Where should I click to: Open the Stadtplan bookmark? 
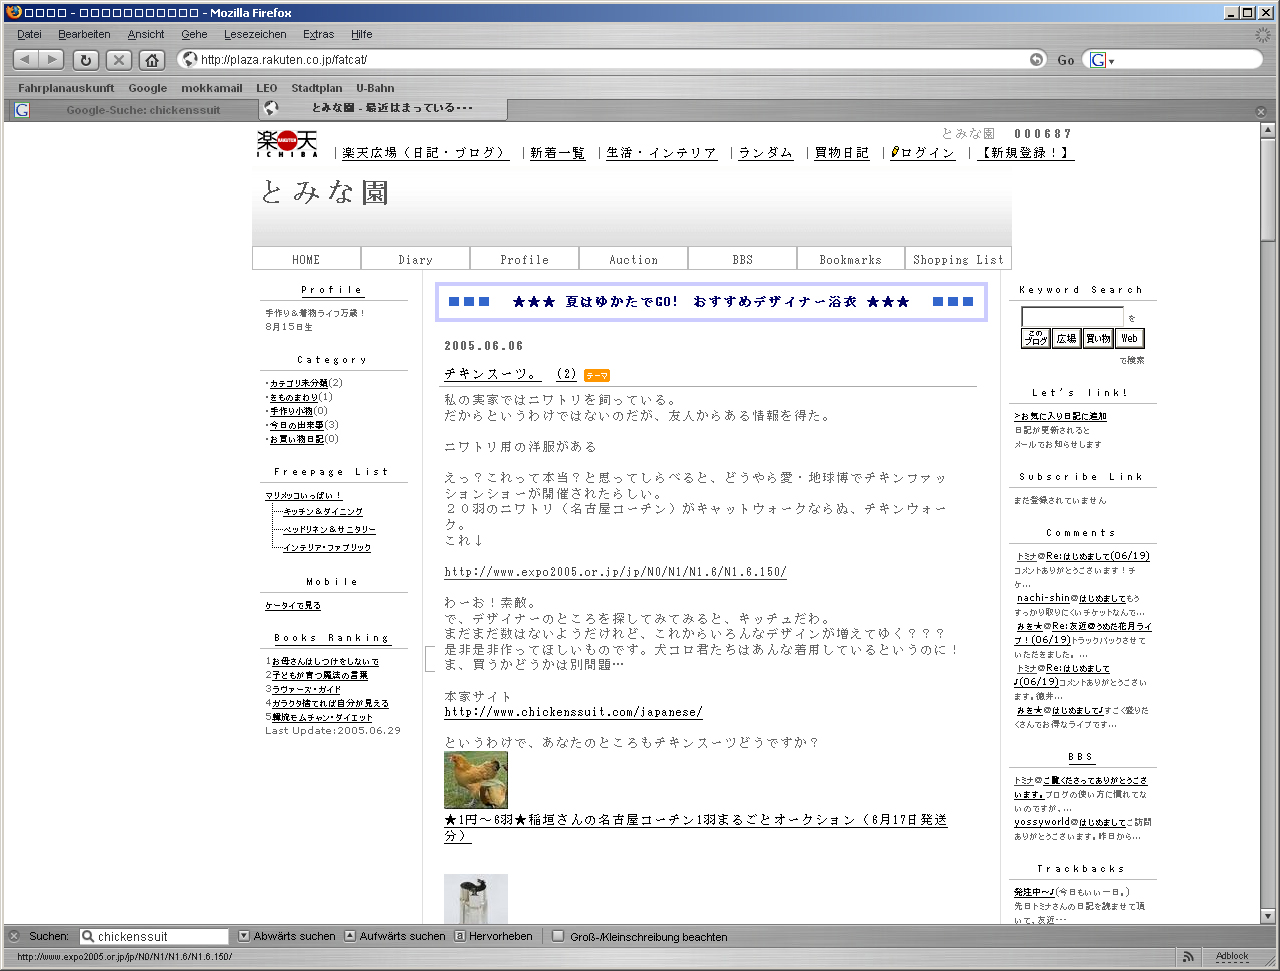(x=317, y=88)
